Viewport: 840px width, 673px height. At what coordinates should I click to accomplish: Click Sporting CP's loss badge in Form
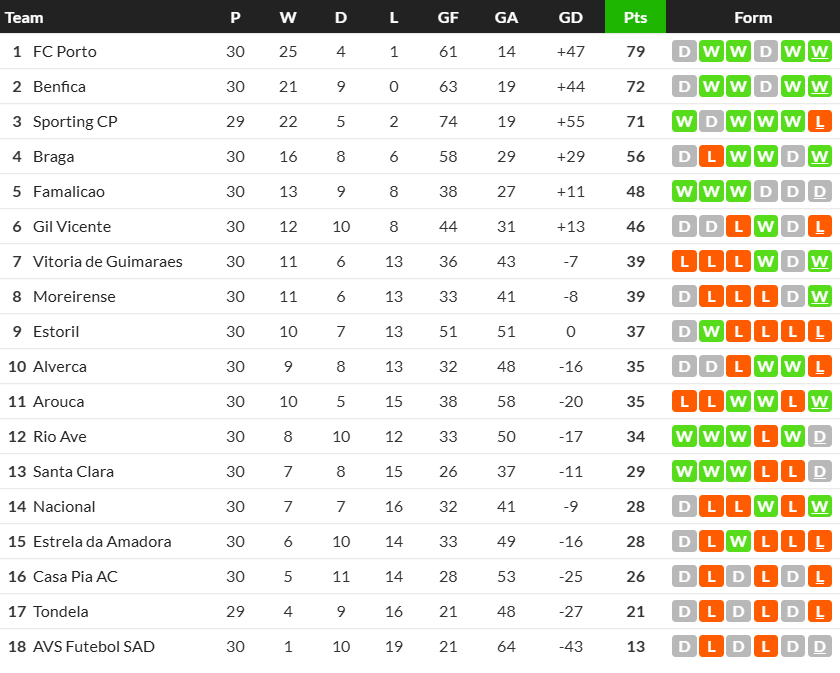(x=820, y=122)
